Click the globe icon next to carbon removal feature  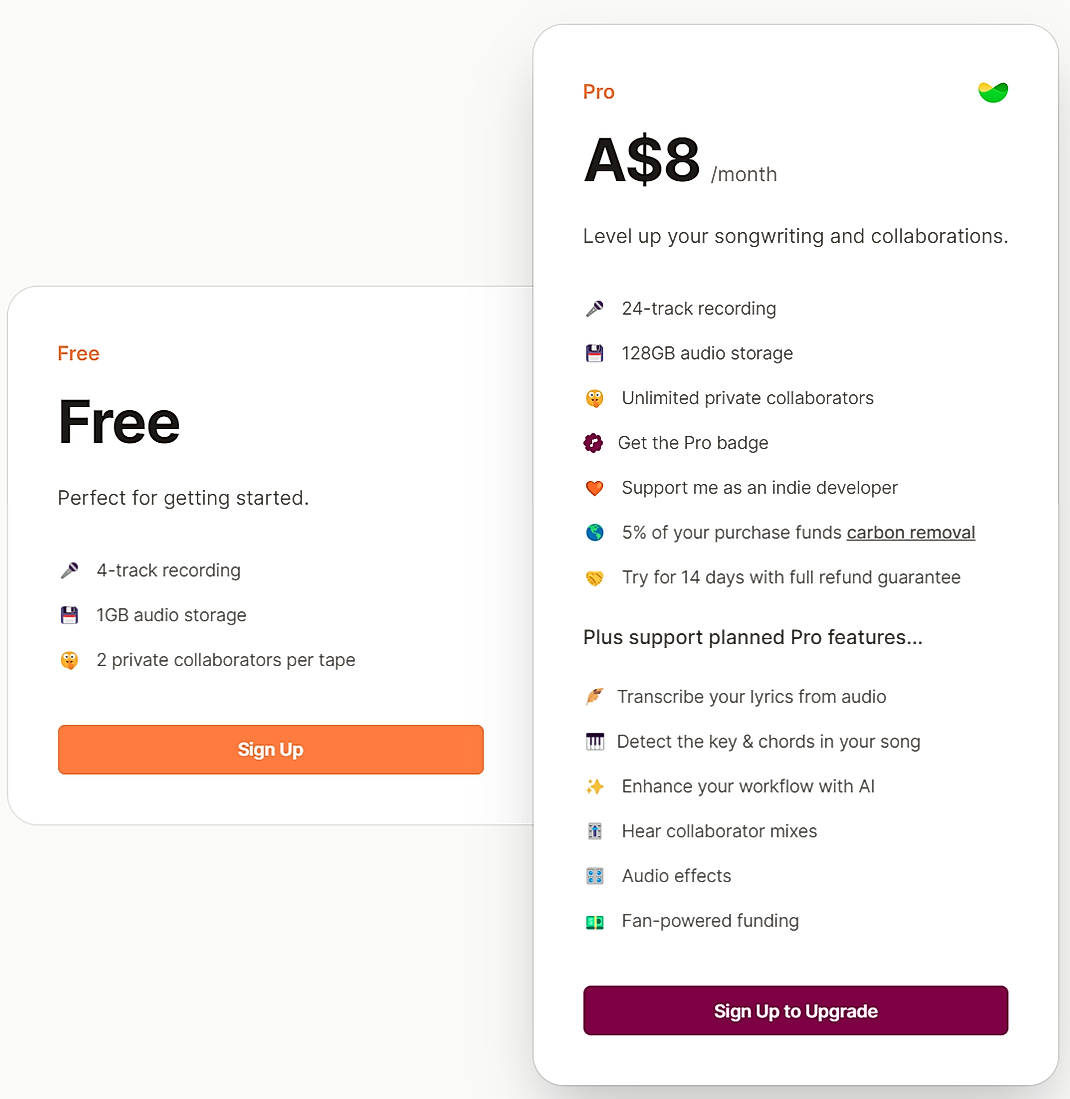597,532
